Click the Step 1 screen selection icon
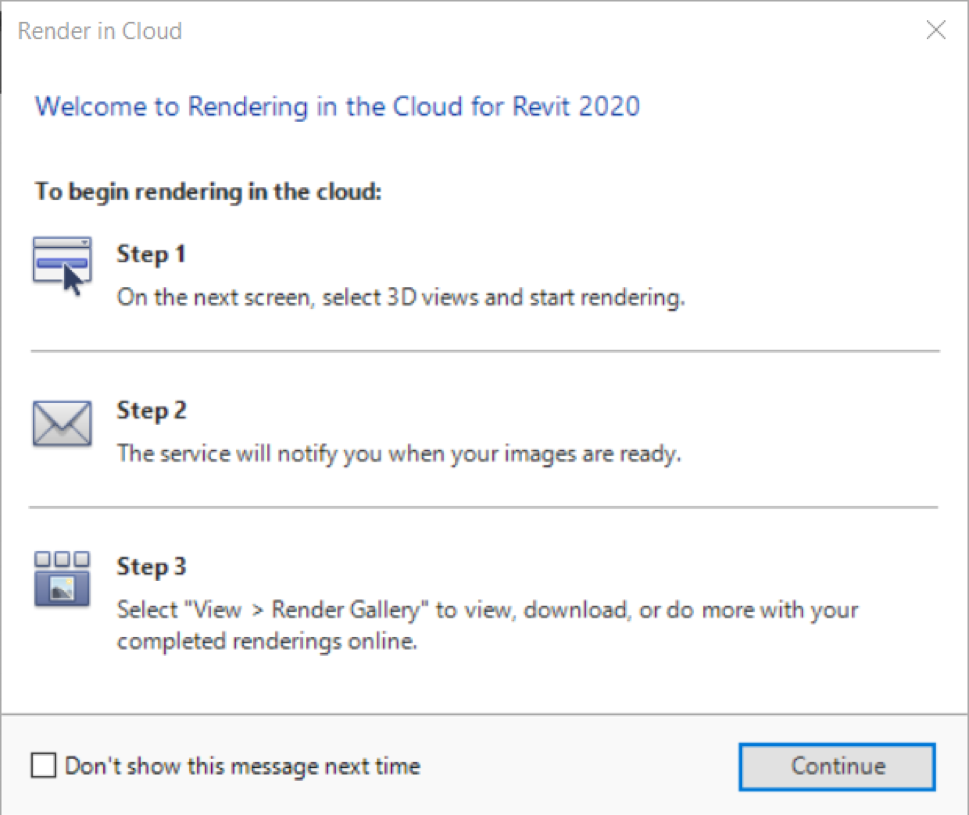Image resolution: width=969 pixels, height=815 pixels. [62, 266]
